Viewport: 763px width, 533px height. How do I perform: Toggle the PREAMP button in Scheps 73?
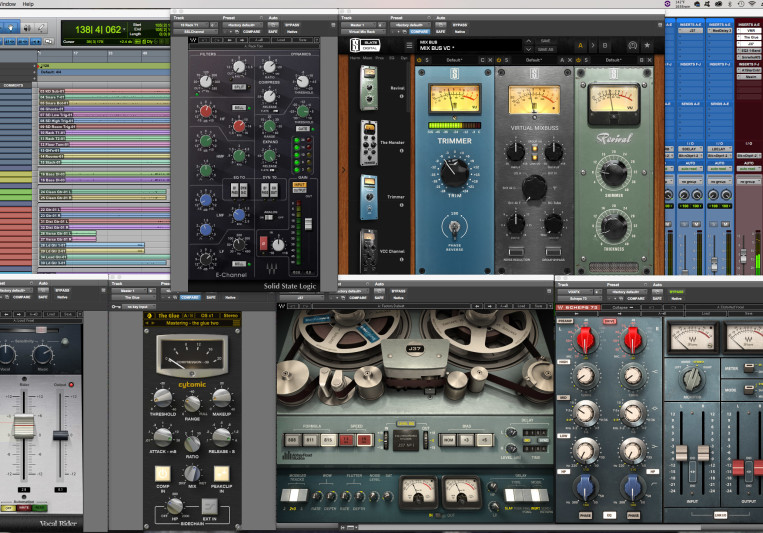pyautogui.click(x=564, y=321)
